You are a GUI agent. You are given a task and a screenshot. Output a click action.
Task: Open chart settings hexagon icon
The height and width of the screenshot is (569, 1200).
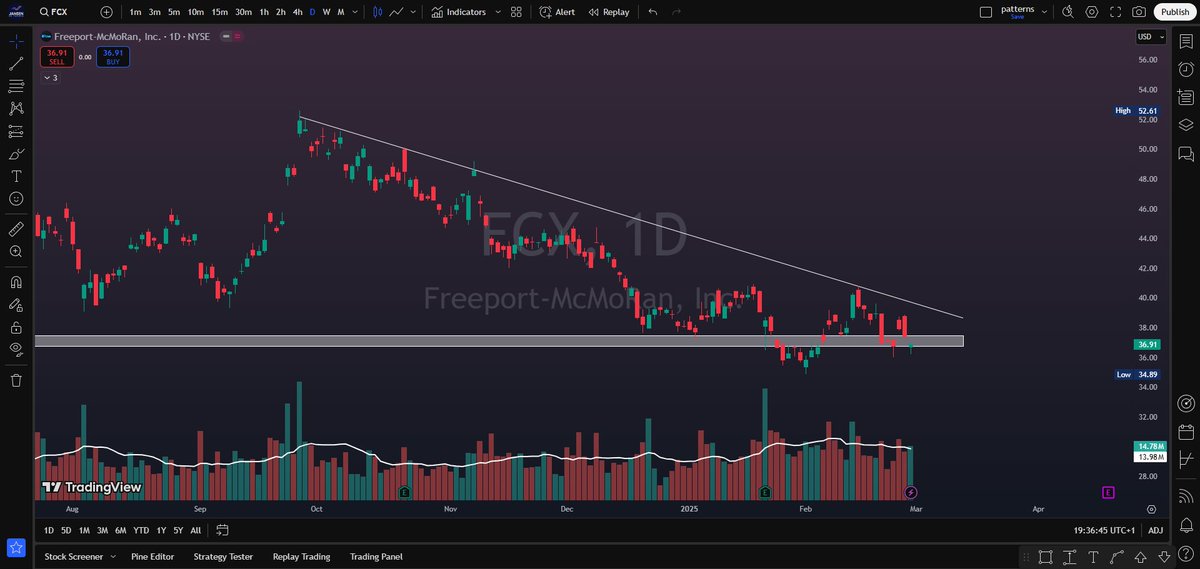pos(1091,12)
